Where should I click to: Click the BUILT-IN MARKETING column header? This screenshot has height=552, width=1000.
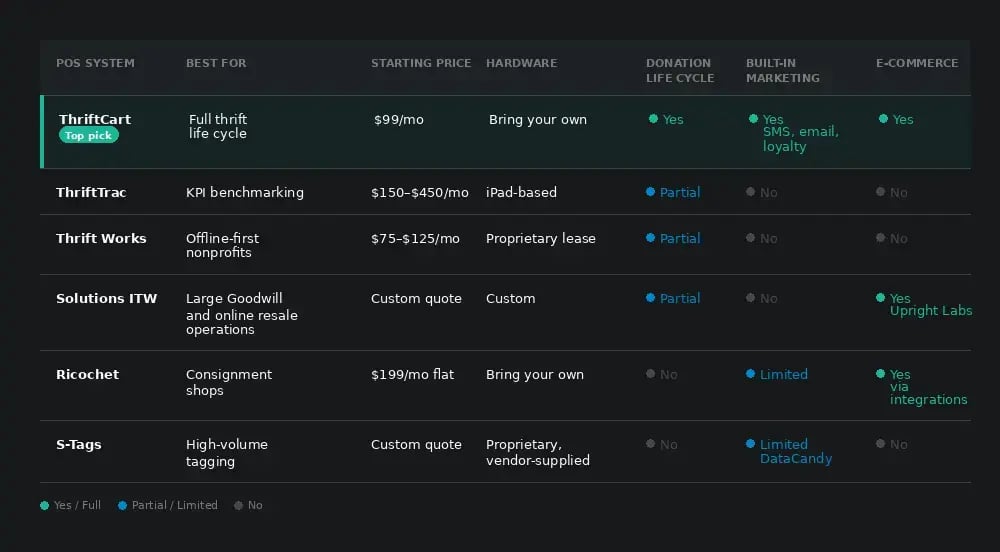point(783,70)
